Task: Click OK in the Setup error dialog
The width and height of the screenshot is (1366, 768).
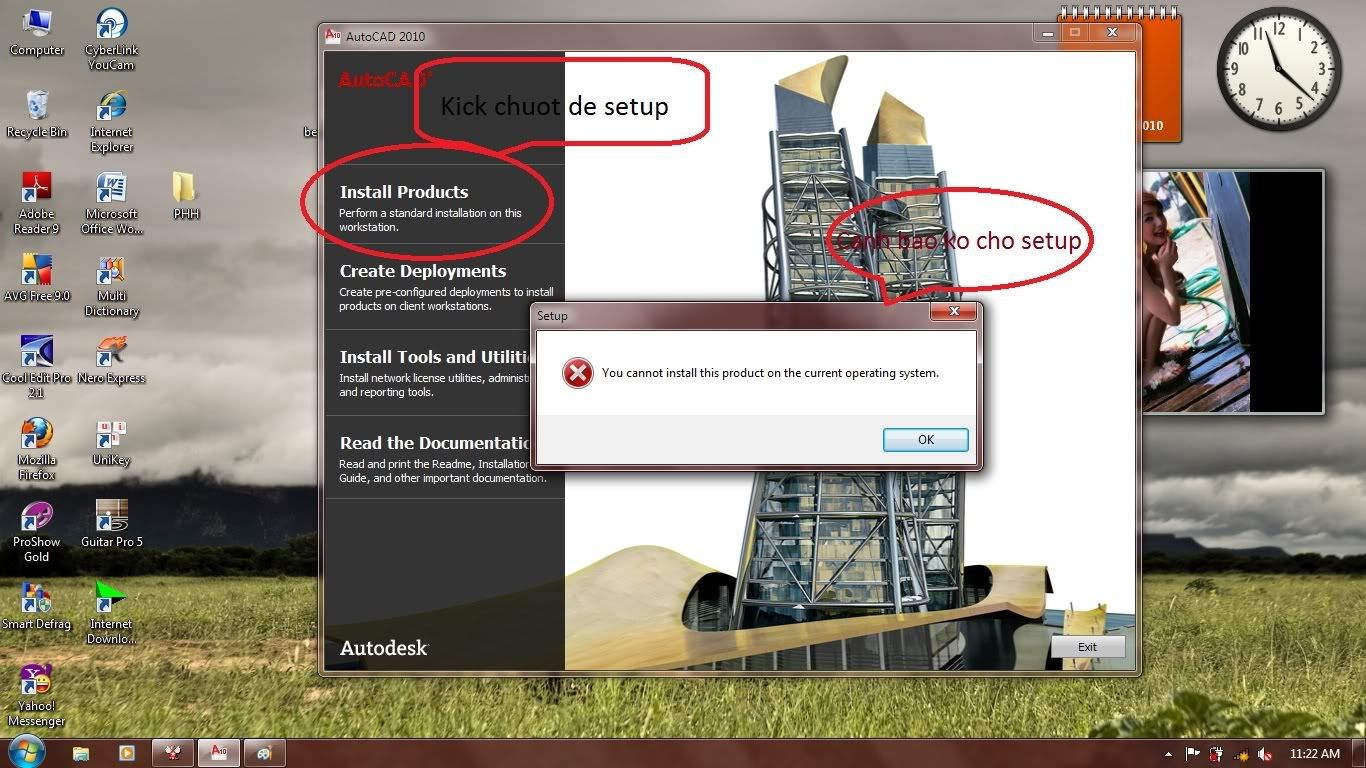Action: [x=925, y=440]
